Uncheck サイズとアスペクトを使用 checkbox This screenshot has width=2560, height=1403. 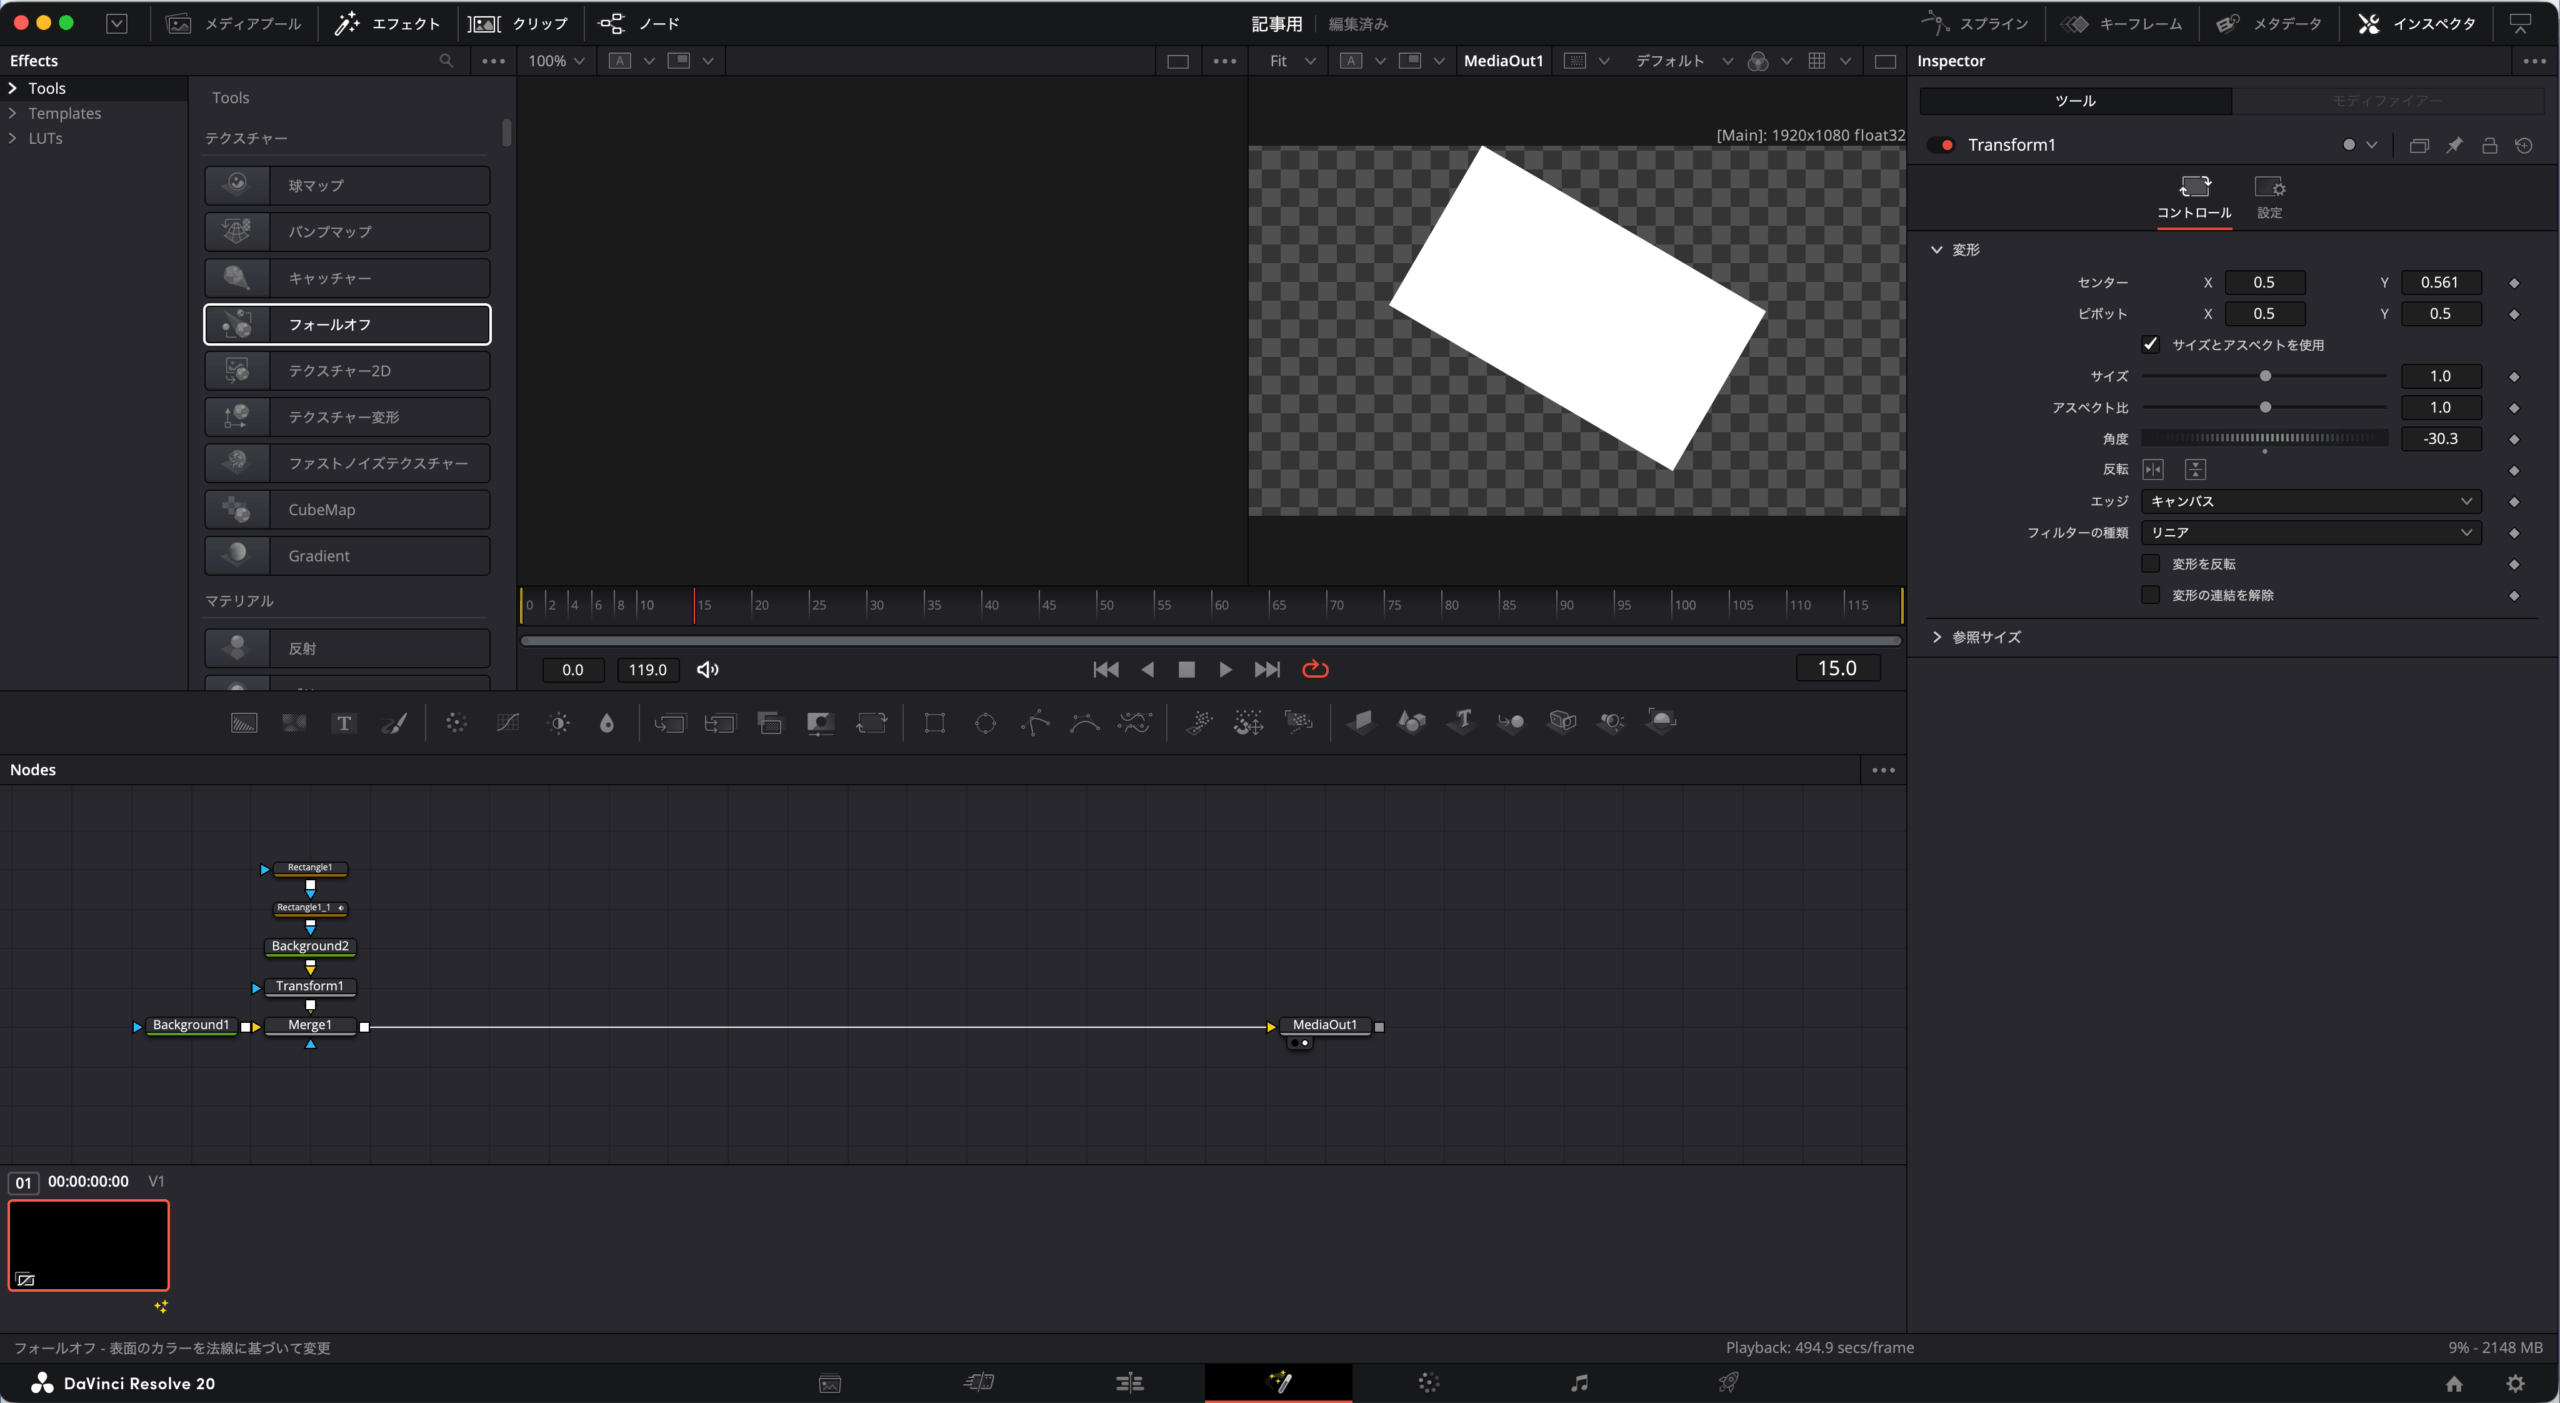2150,344
